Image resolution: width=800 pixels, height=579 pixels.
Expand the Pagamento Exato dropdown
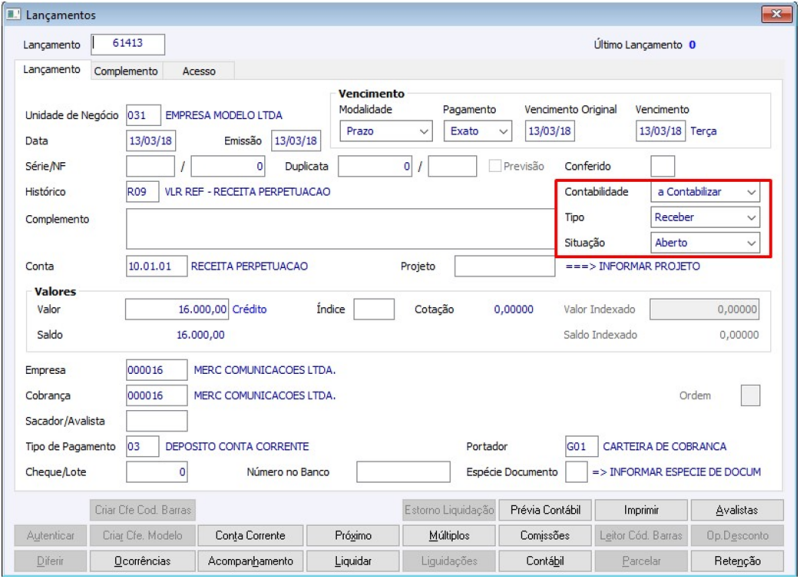click(477, 131)
